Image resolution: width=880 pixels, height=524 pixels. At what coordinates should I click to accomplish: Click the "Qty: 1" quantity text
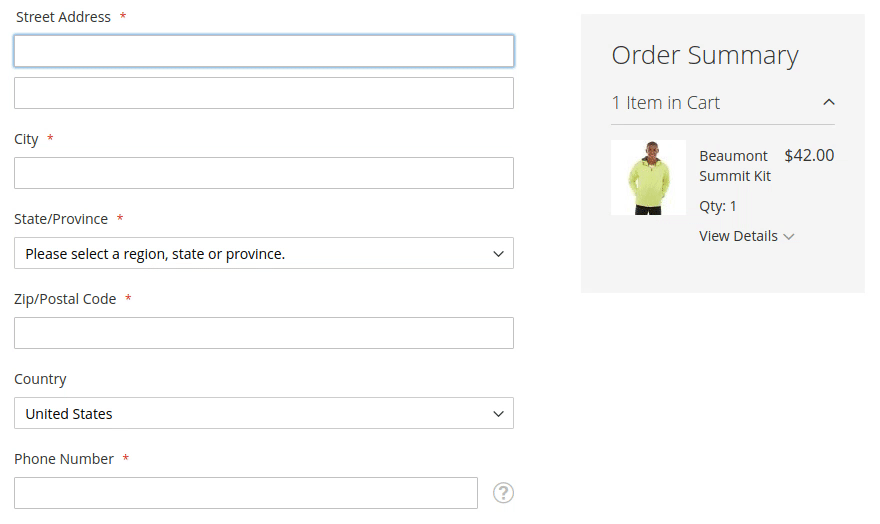tap(718, 206)
